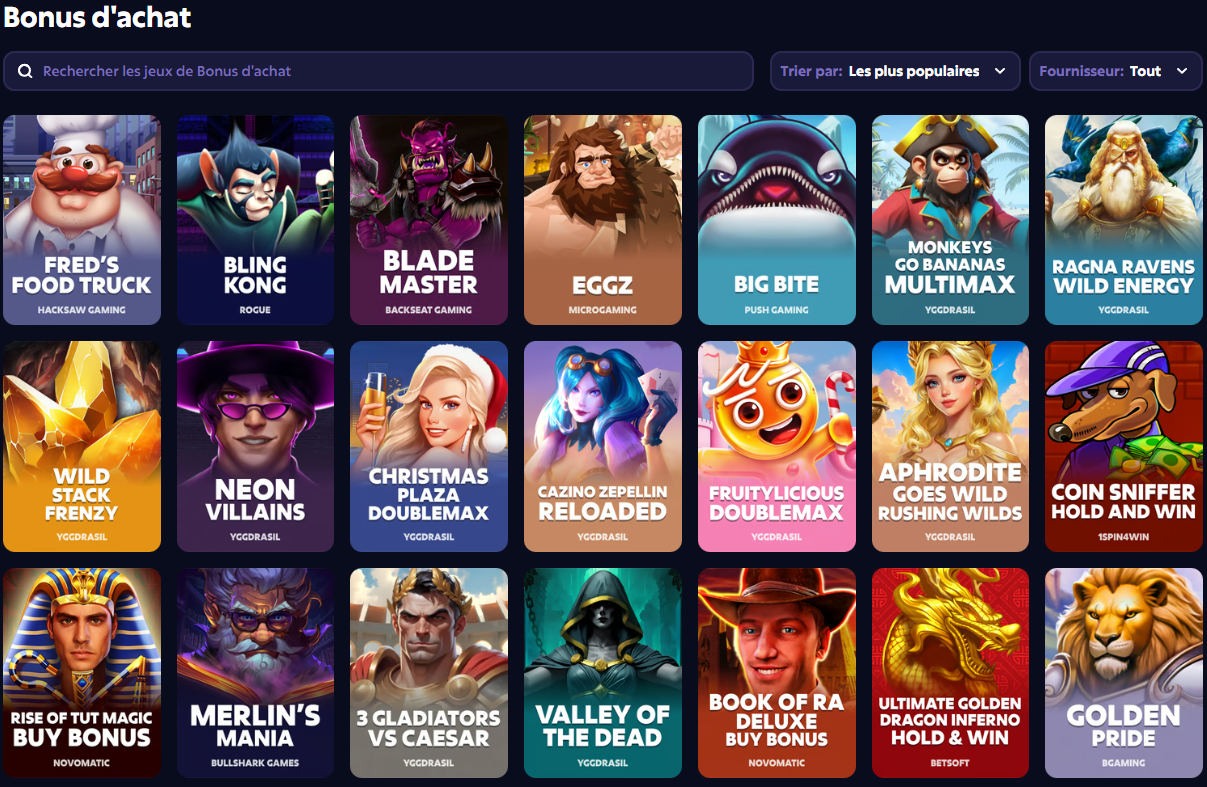Click the chevron next to "Tout"
Screen dimensions: 1207x787
click(x=1182, y=71)
